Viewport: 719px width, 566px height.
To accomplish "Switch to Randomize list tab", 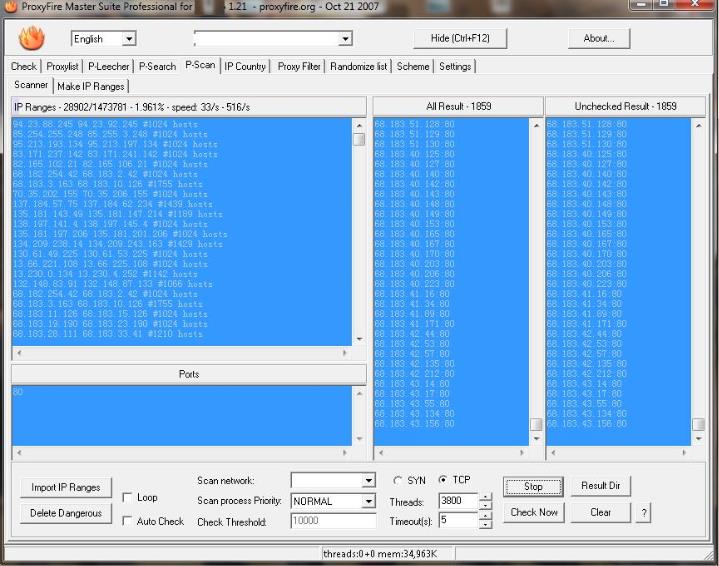I will point(359,67).
